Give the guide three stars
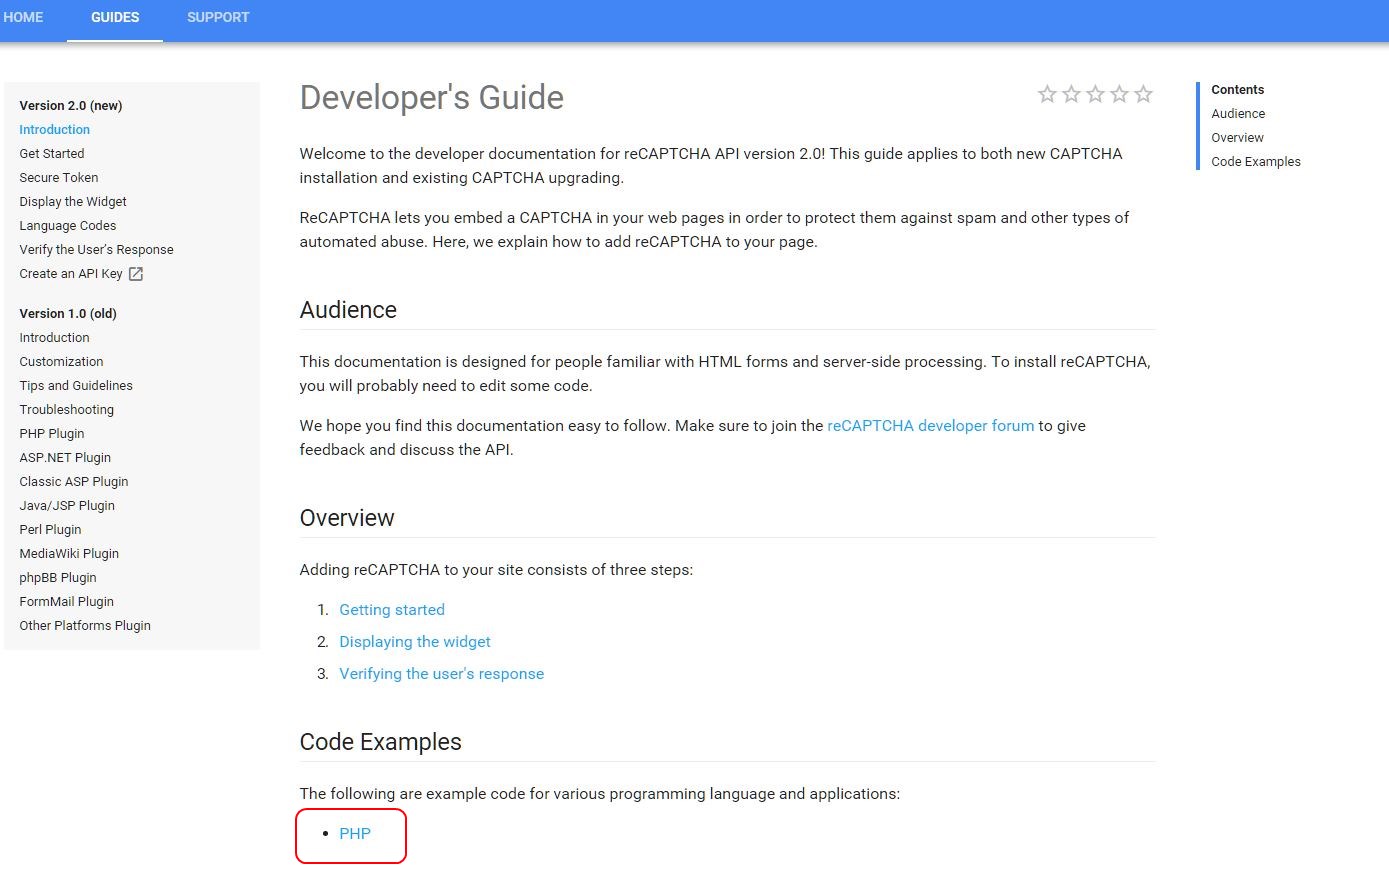The height and width of the screenshot is (870, 1389). [x=1095, y=94]
